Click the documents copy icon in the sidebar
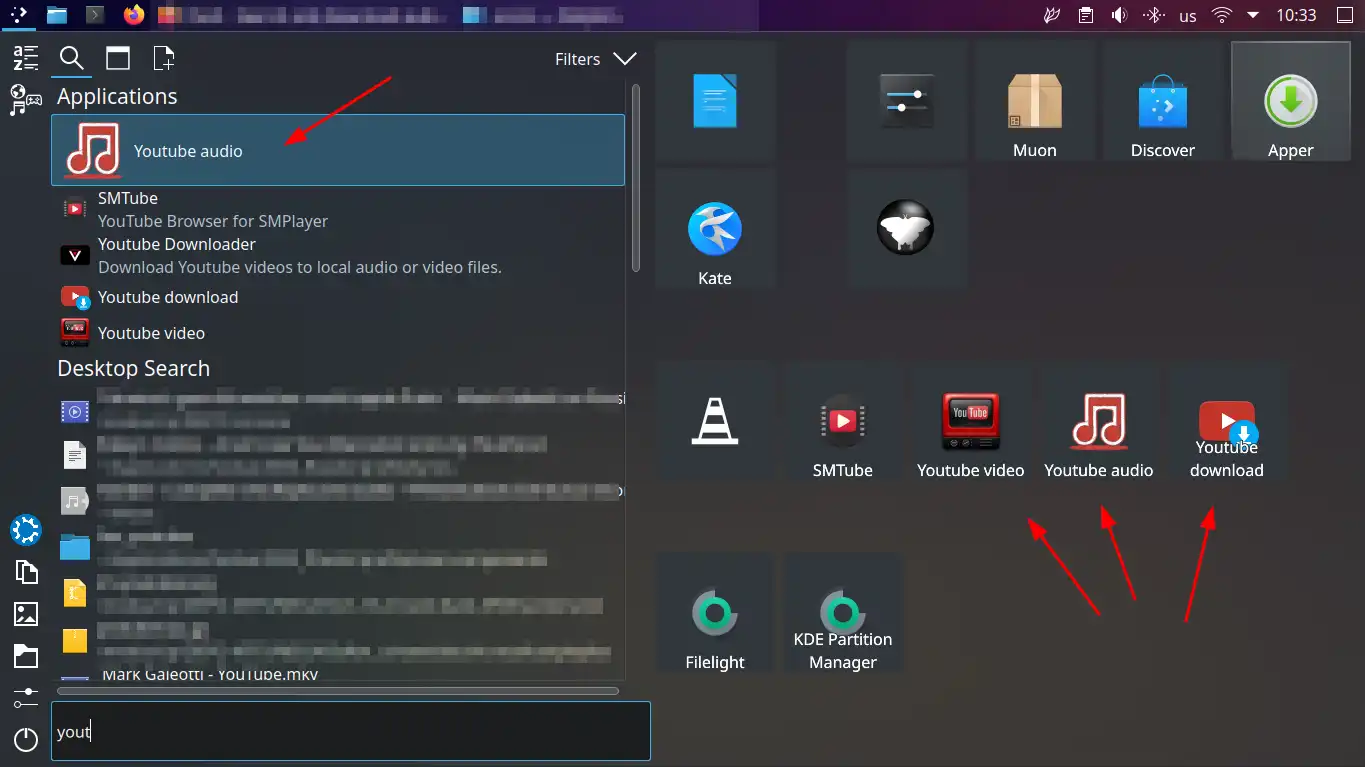 coord(26,572)
